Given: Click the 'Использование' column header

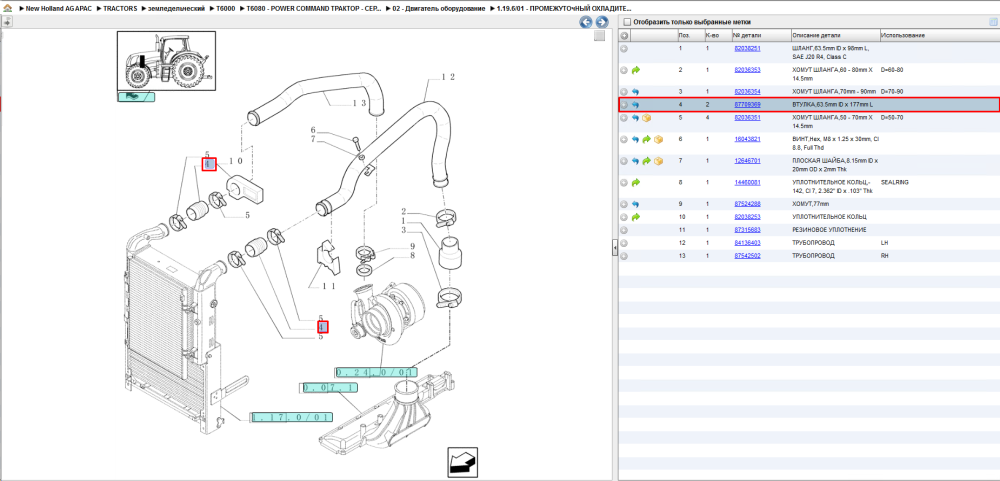Looking at the screenshot, I should (x=902, y=36).
